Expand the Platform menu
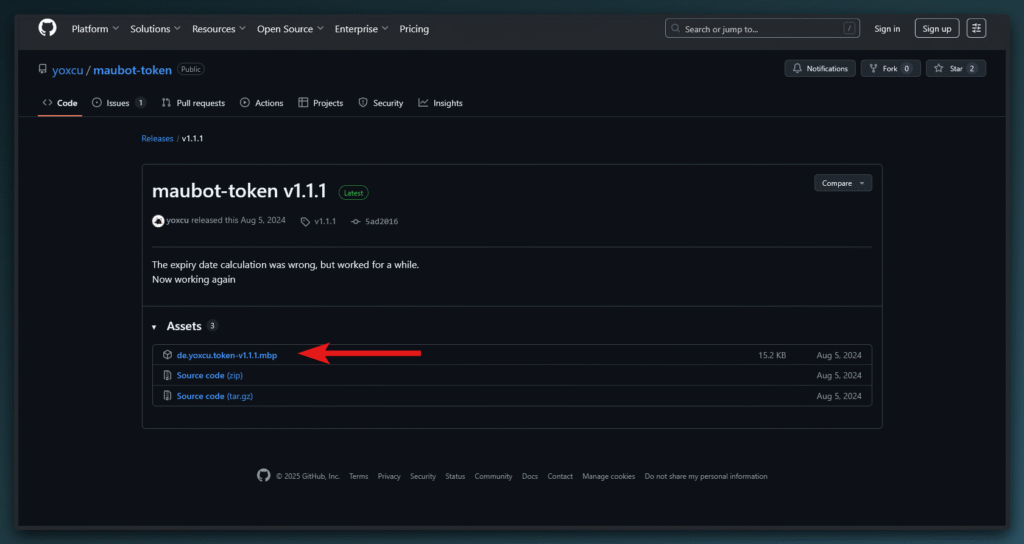The image size is (1024, 544). [95, 29]
